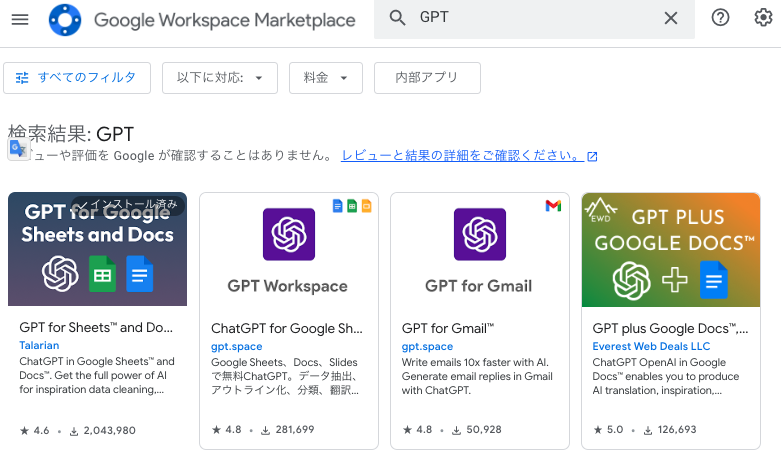This screenshot has height=455, width=781.
Task: Click the Gmail icon on GPT for Gmail card
Action: tap(553, 205)
